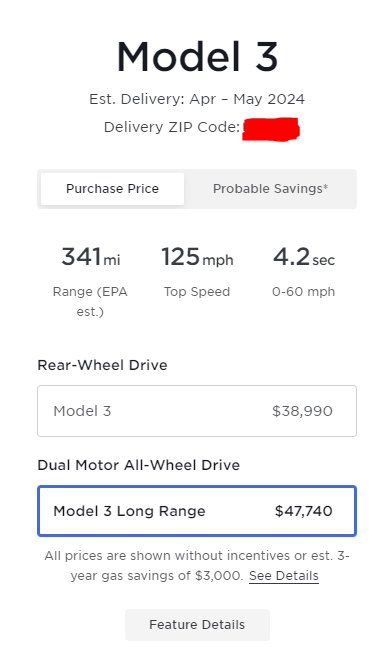Click the $38,990 price text
The height and width of the screenshot is (666, 377).
click(x=302, y=411)
